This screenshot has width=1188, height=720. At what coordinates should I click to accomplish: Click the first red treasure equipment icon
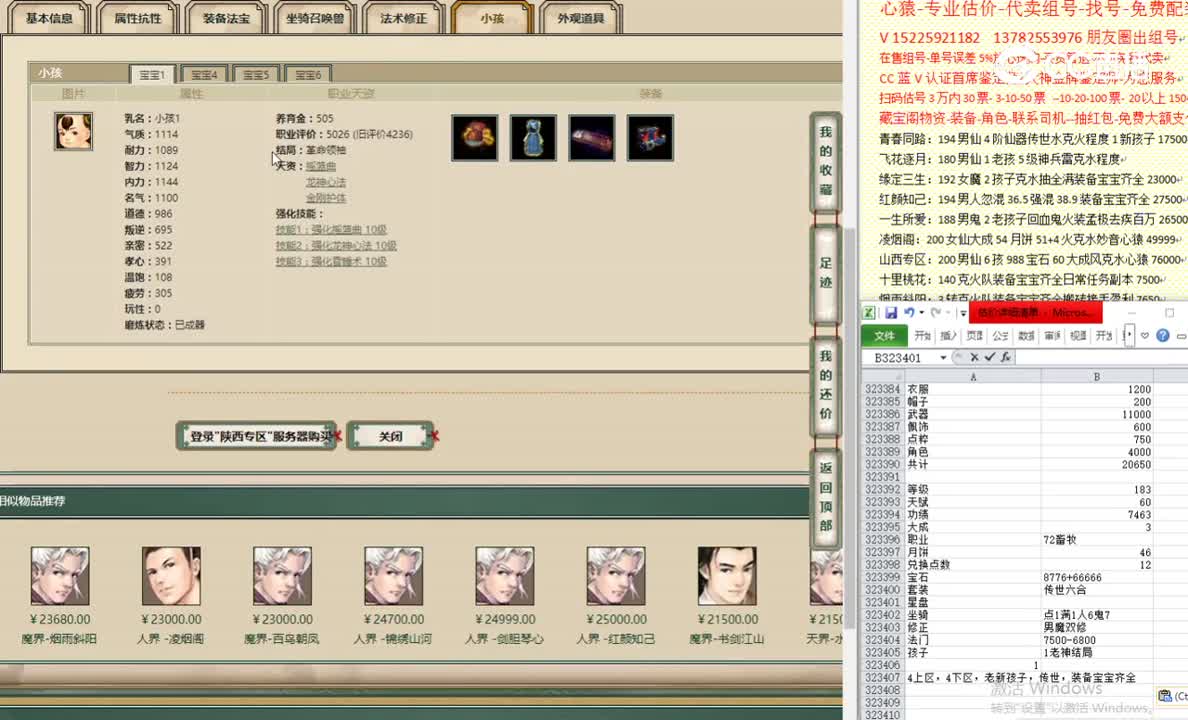point(474,137)
